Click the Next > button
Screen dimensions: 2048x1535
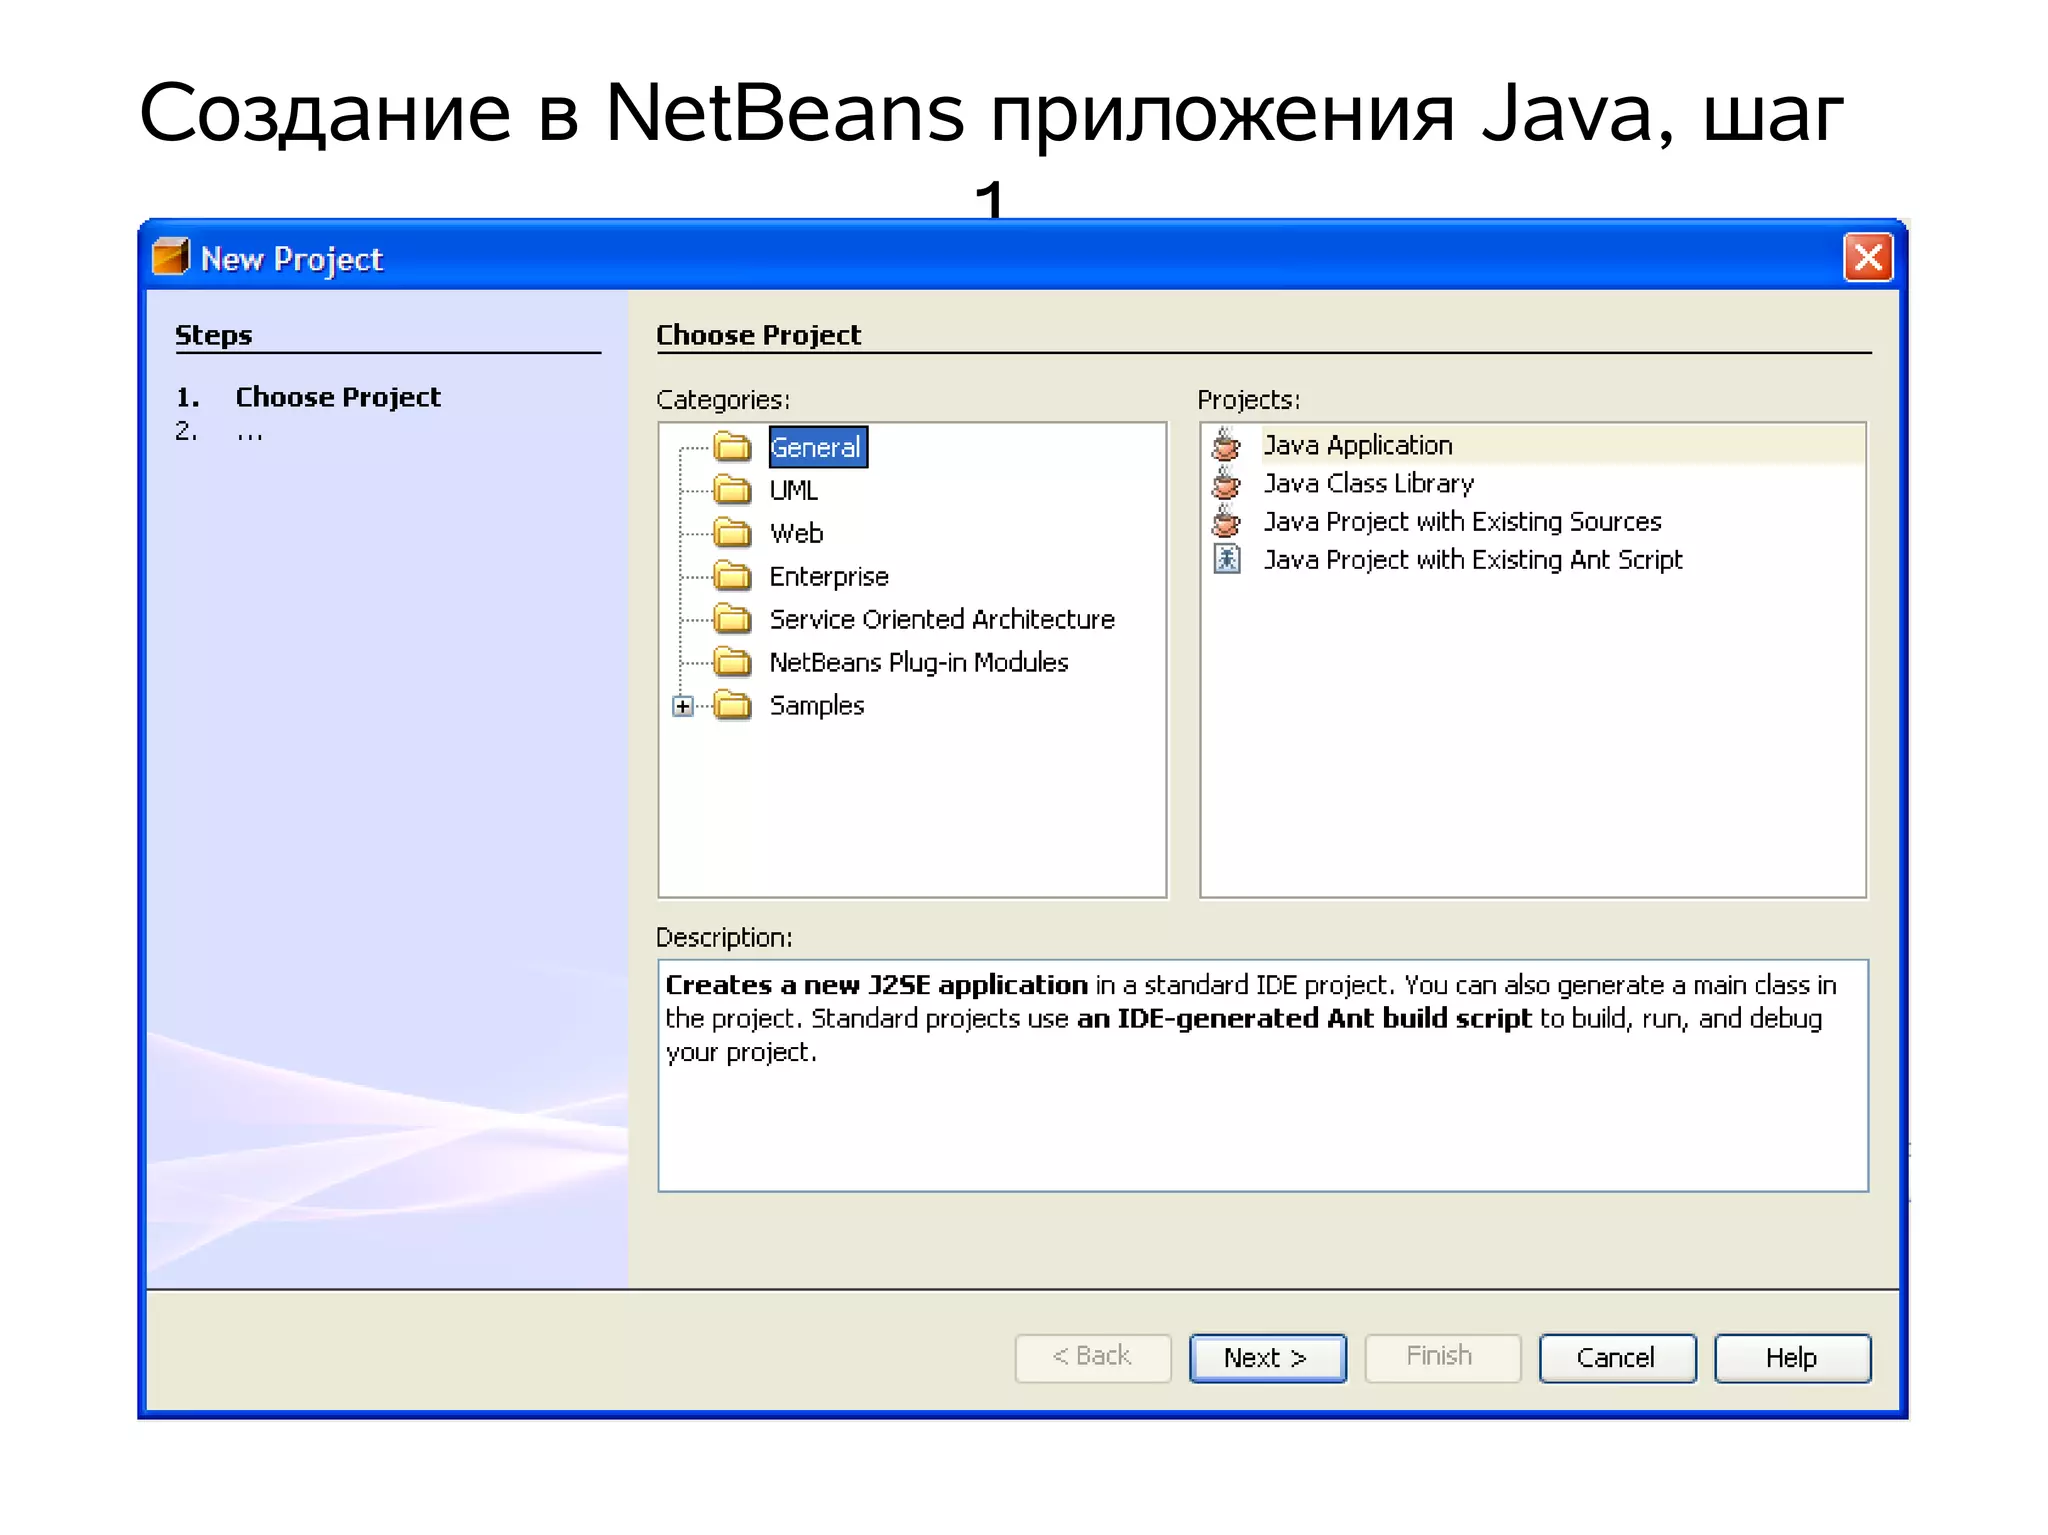pyautogui.click(x=1268, y=1358)
